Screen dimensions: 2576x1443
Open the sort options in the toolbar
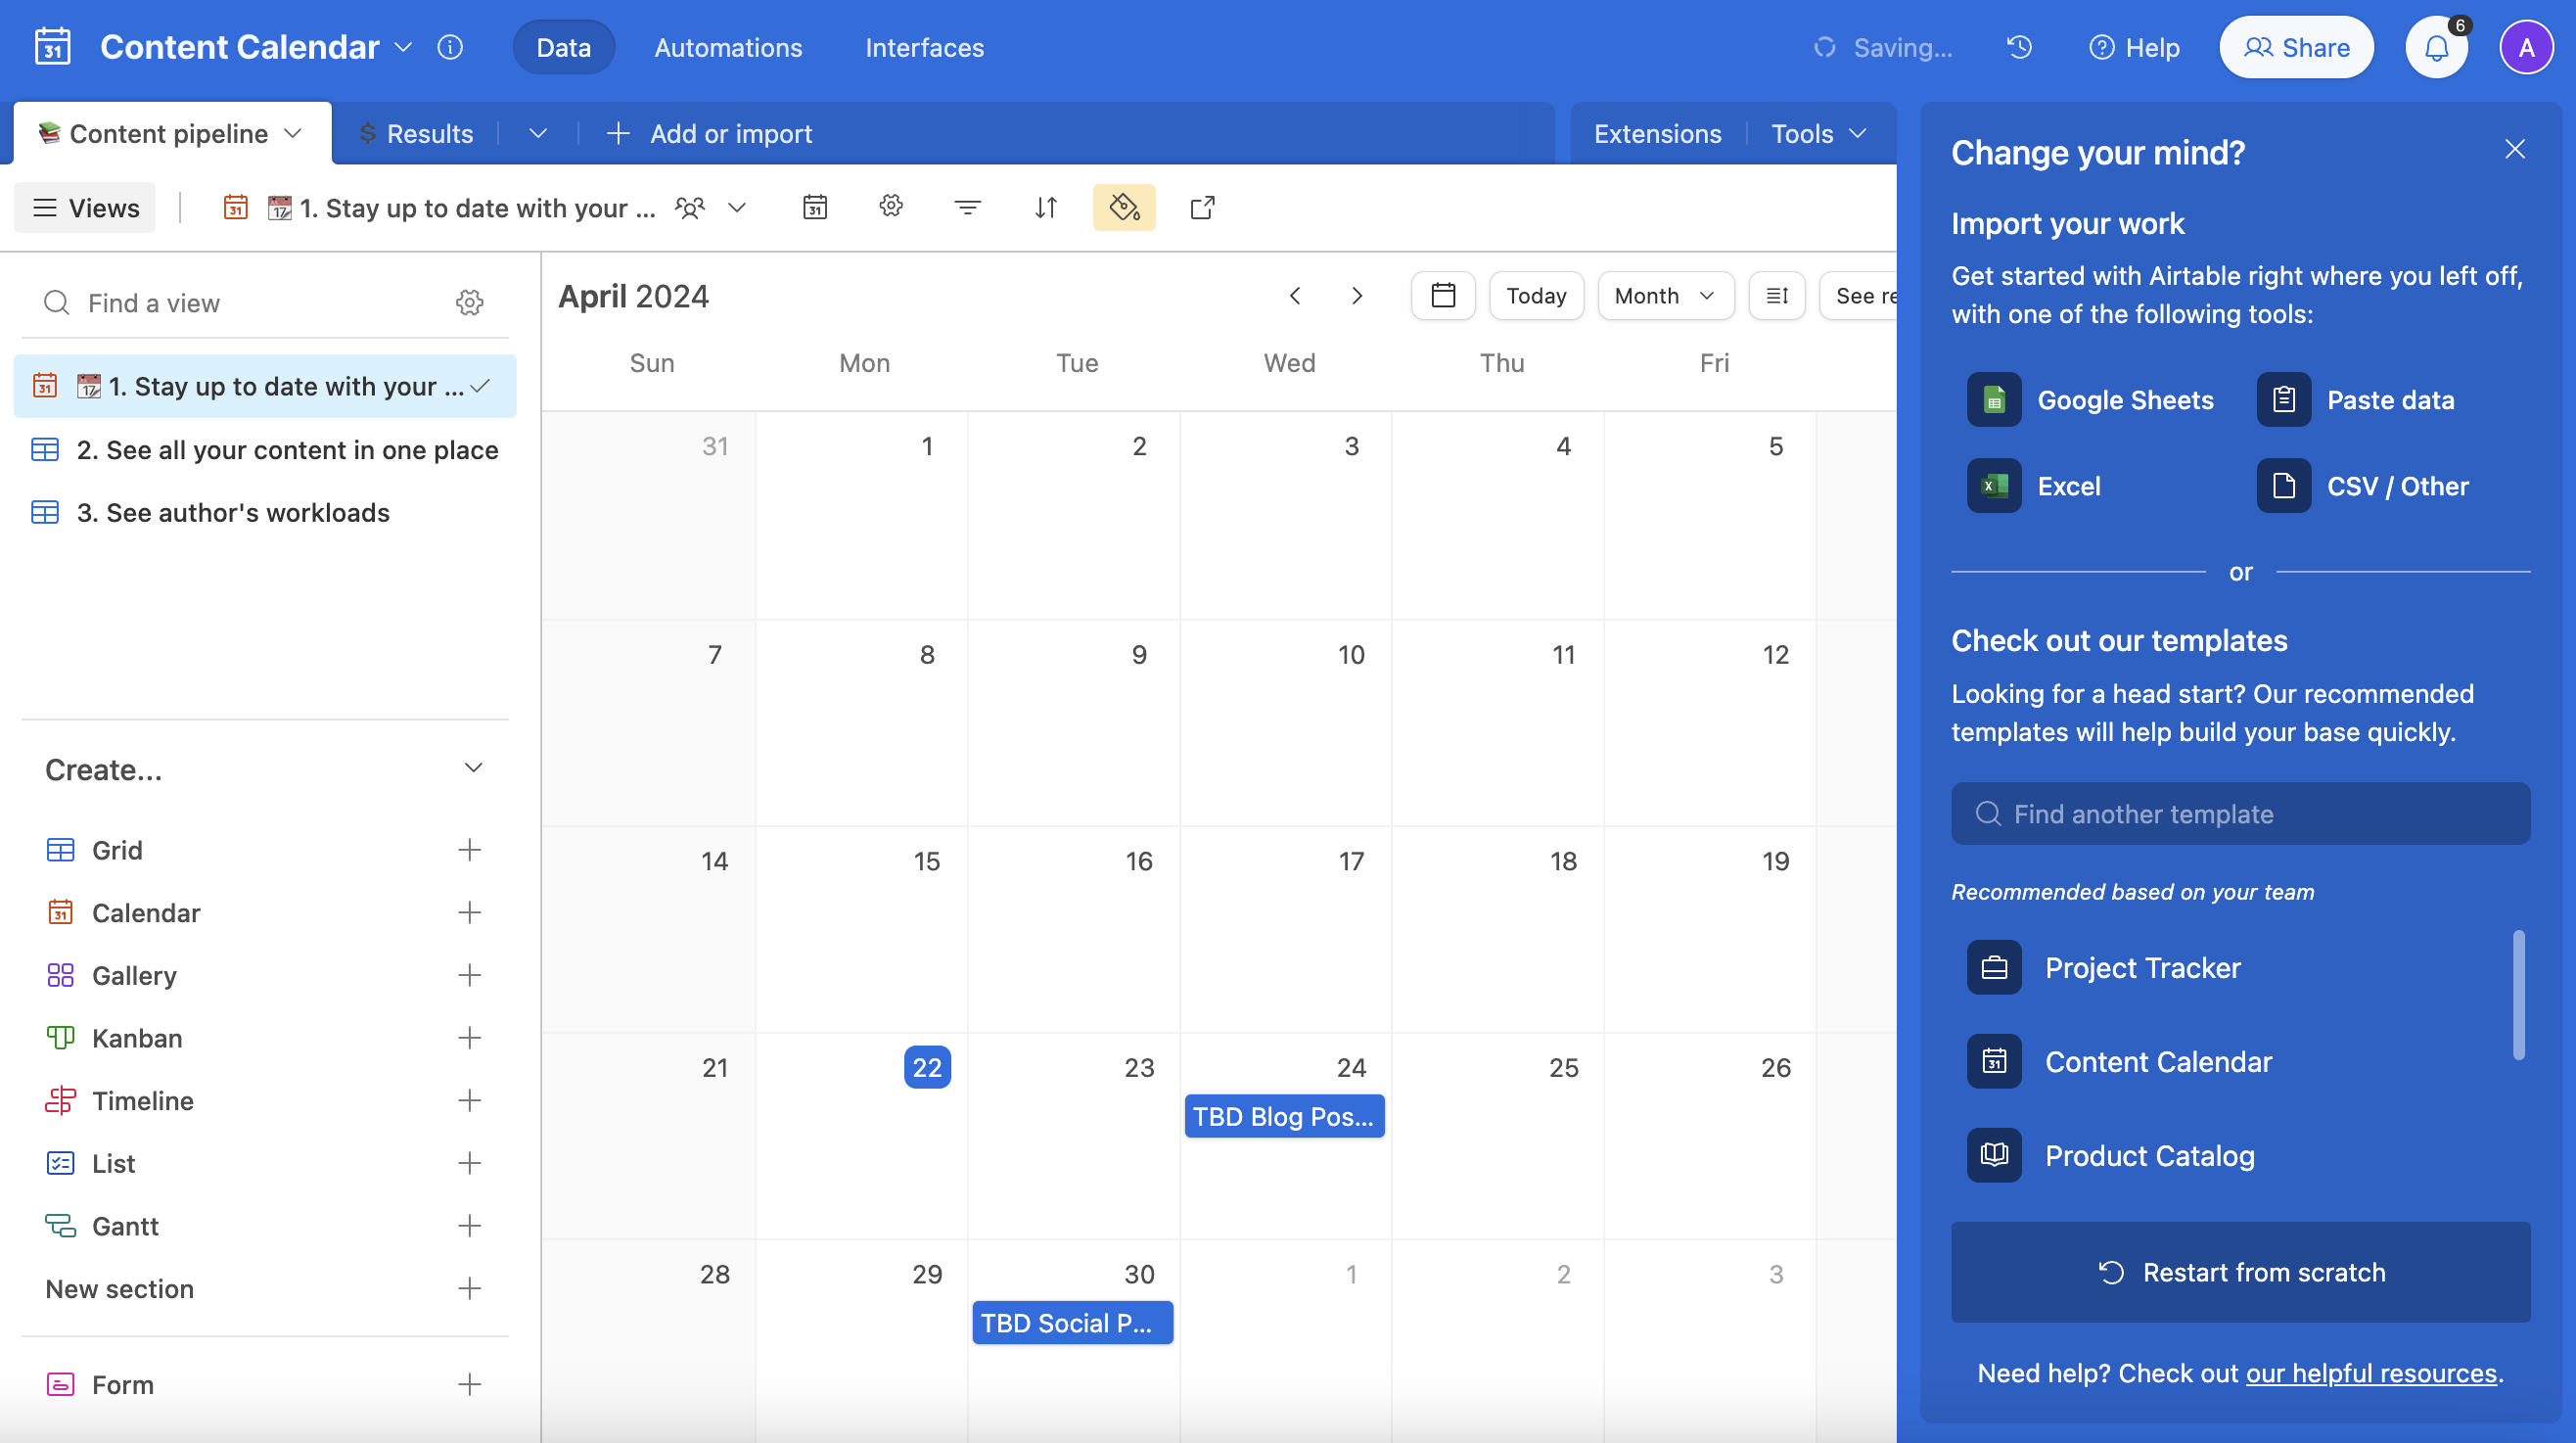[x=1046, y=207]
